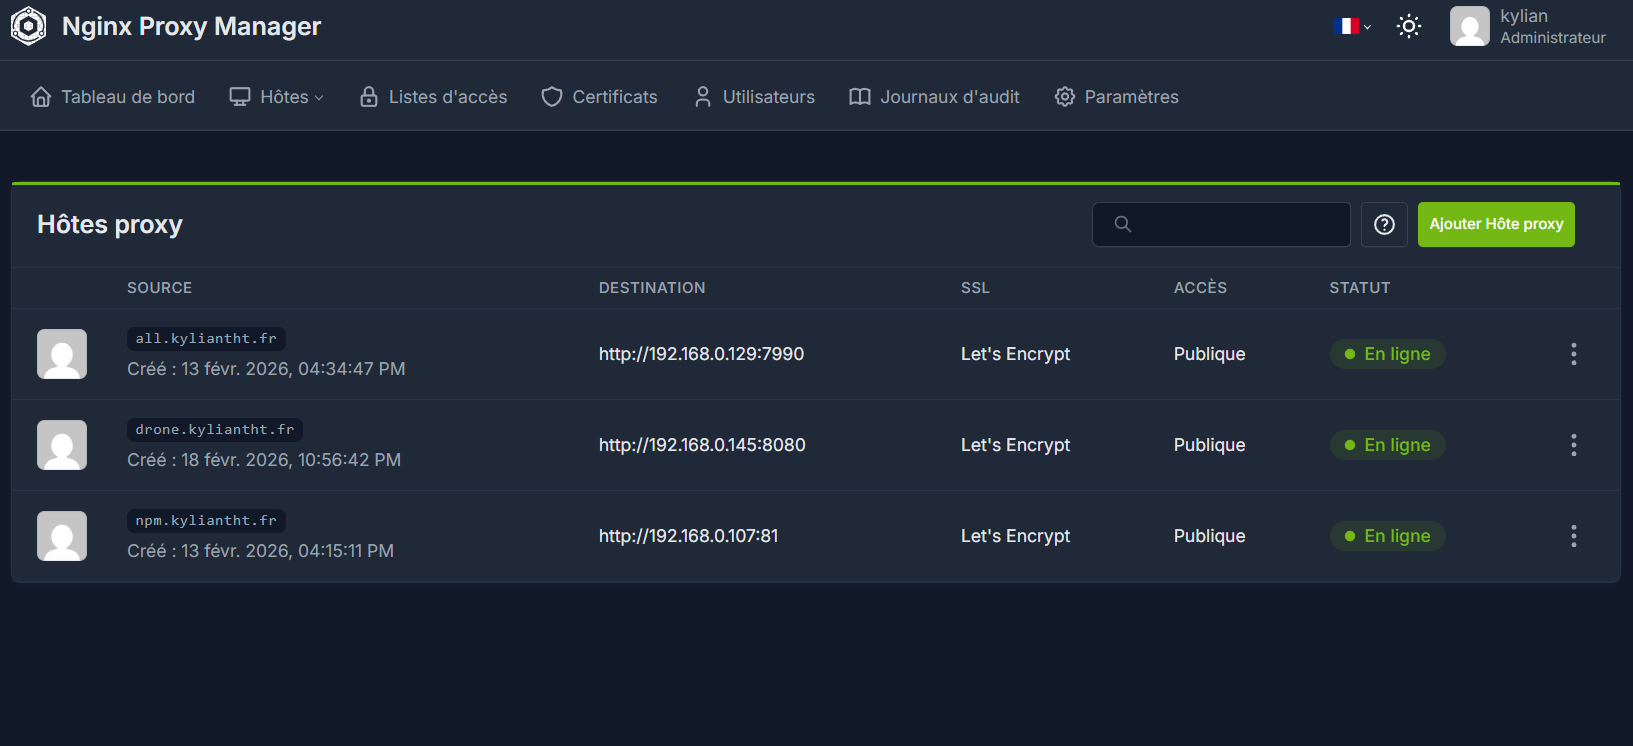
Task: Click Publique in drone.kyliantht.fr row
Action: [1209, 445]
